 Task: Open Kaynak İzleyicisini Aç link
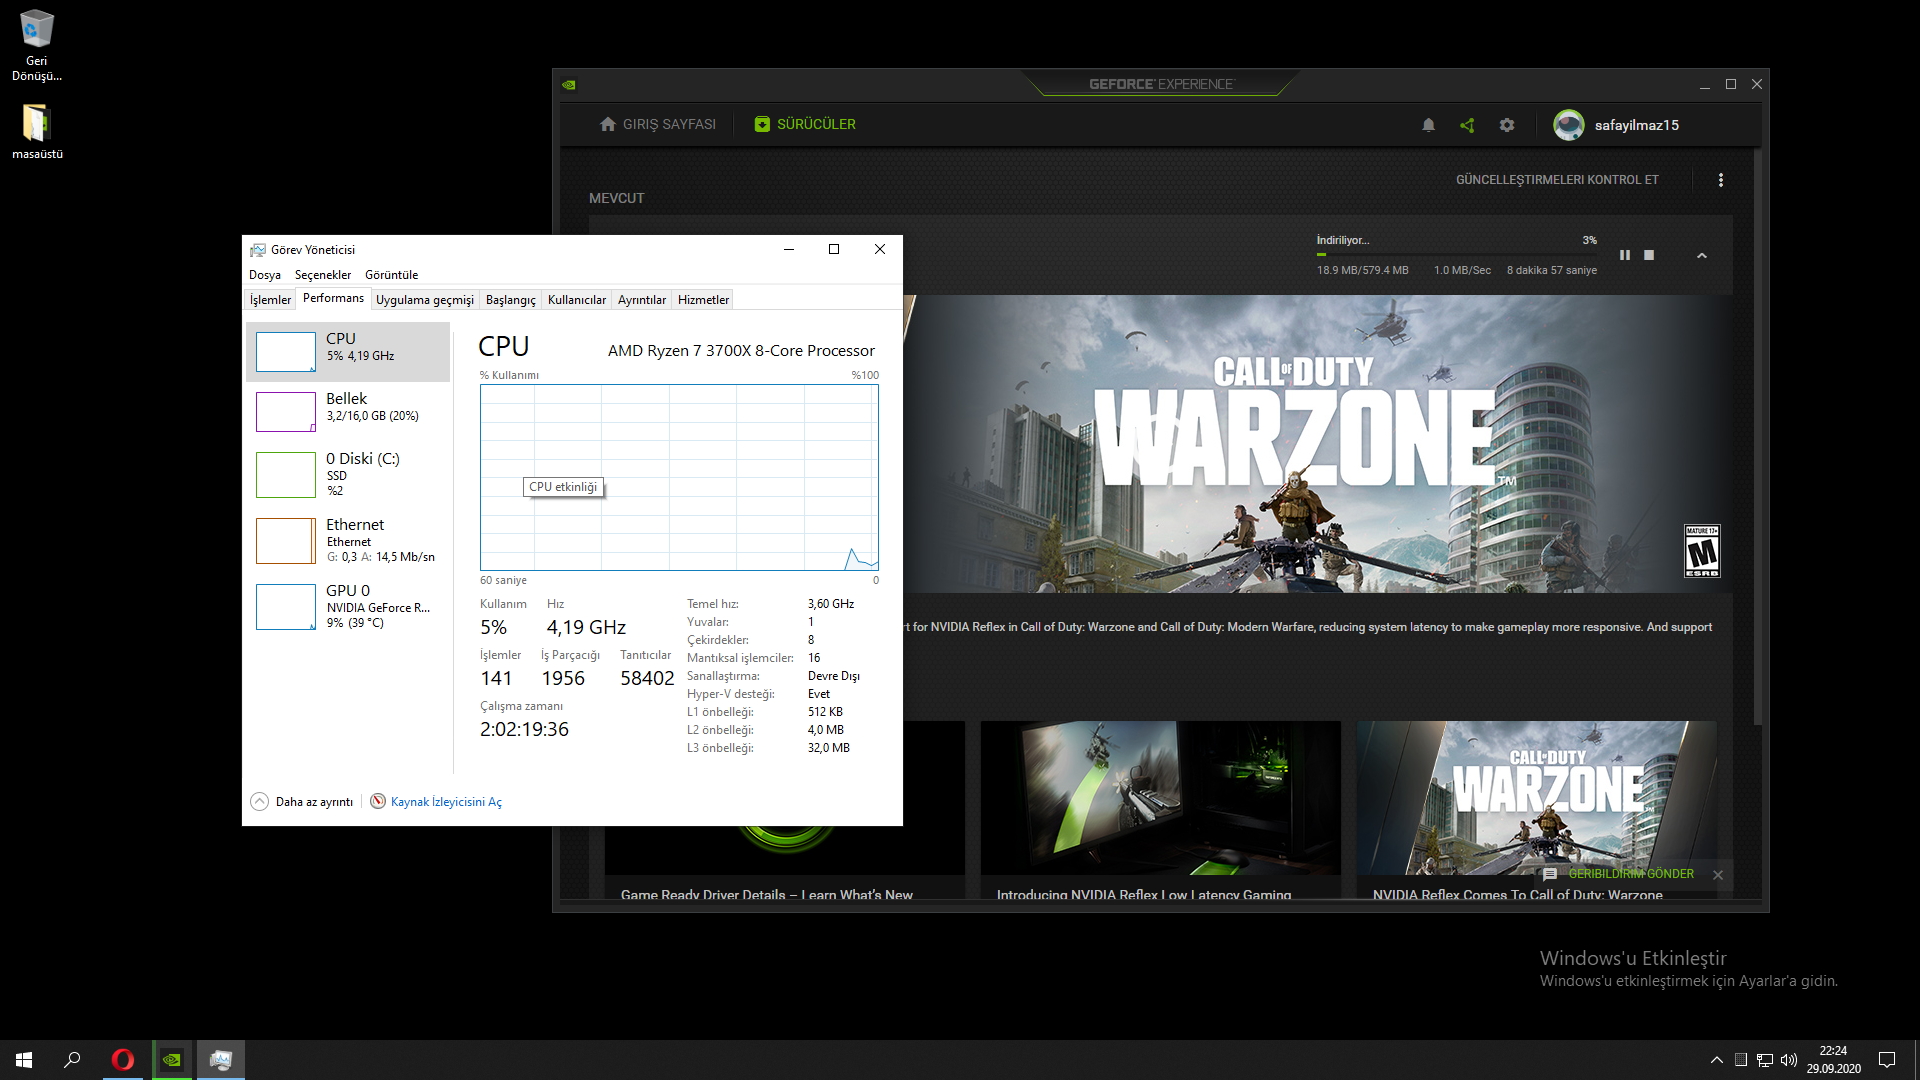445,802
